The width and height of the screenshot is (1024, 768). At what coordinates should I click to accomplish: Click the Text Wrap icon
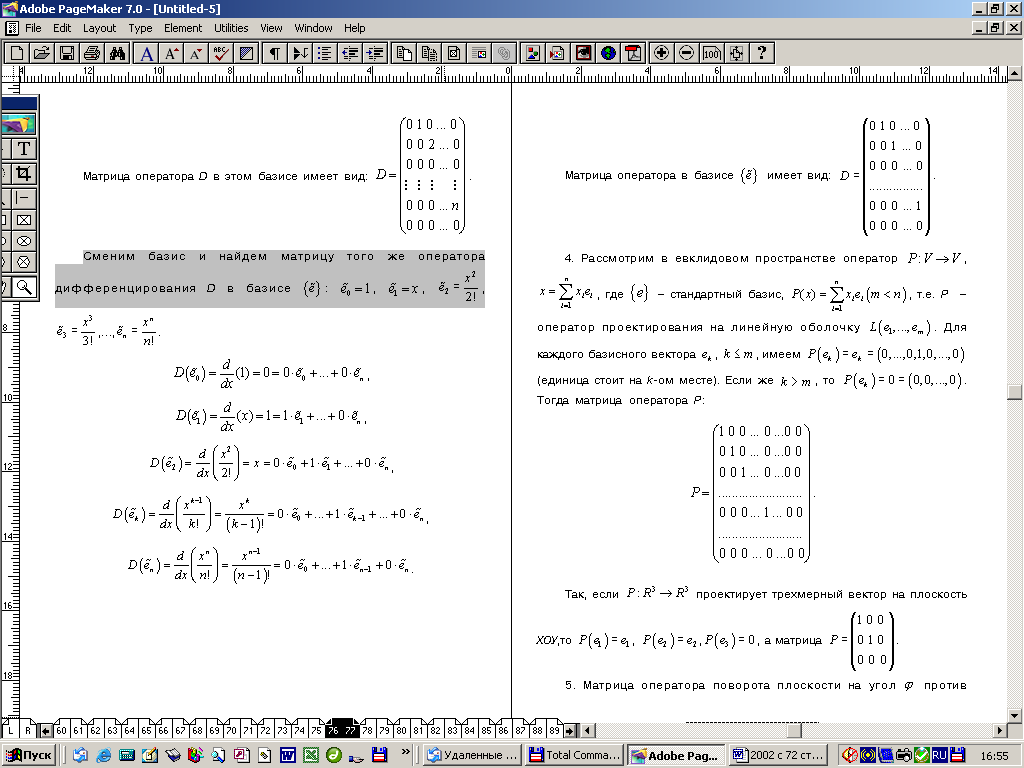click(479, 53)
